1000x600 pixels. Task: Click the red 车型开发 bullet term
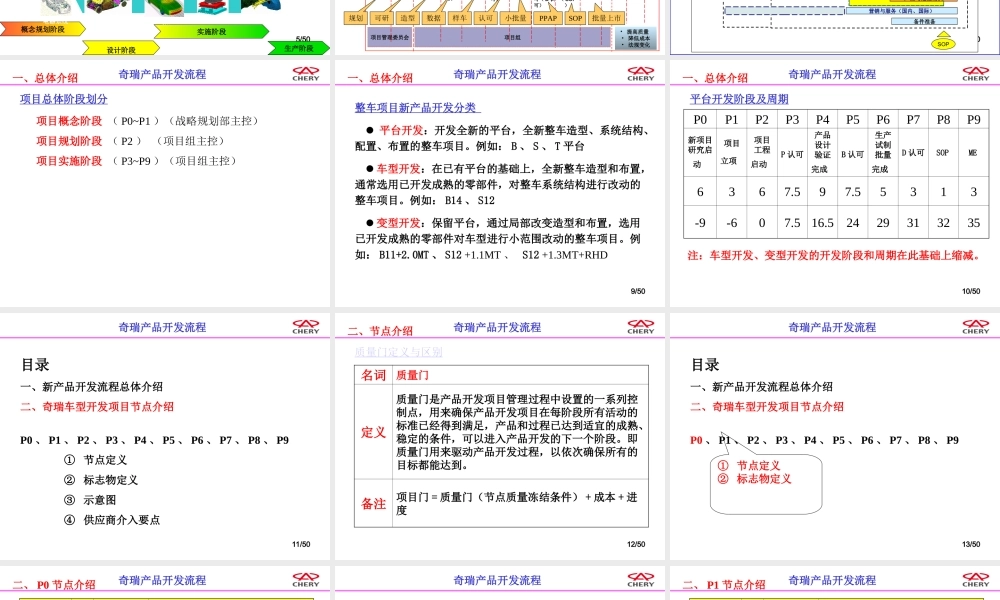click(x=398, y=169)
